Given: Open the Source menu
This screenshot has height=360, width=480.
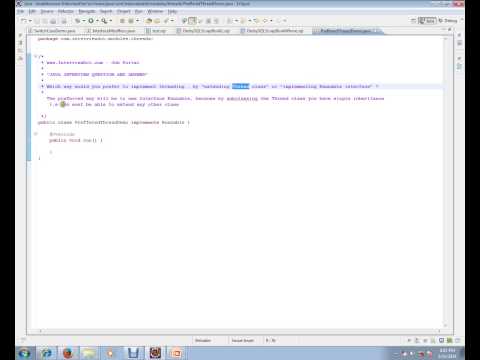Looking at the screenshot, I should [47, 11].
